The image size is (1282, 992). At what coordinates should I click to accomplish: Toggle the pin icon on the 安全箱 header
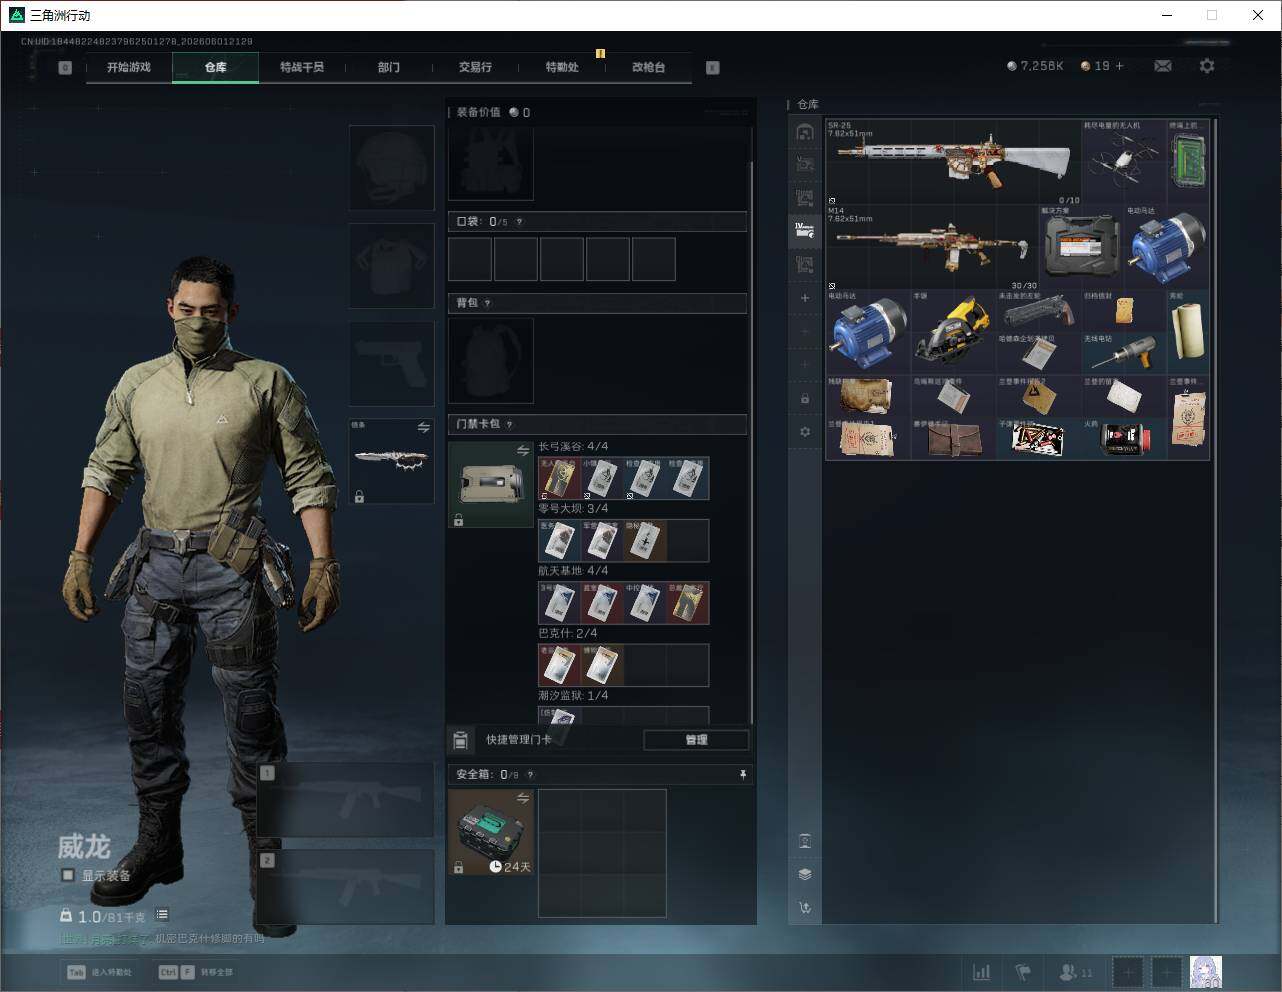coord(742,775)
